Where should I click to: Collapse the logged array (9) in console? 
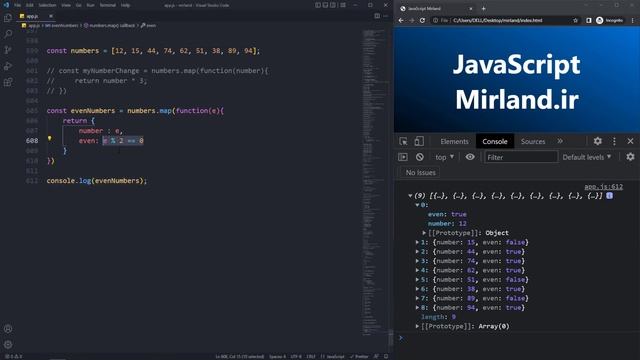pos(410,196)
